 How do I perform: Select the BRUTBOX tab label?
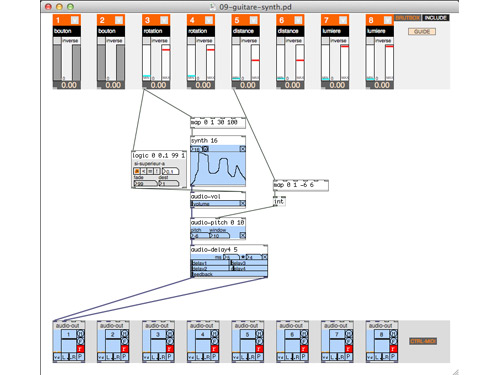point(408,18)
